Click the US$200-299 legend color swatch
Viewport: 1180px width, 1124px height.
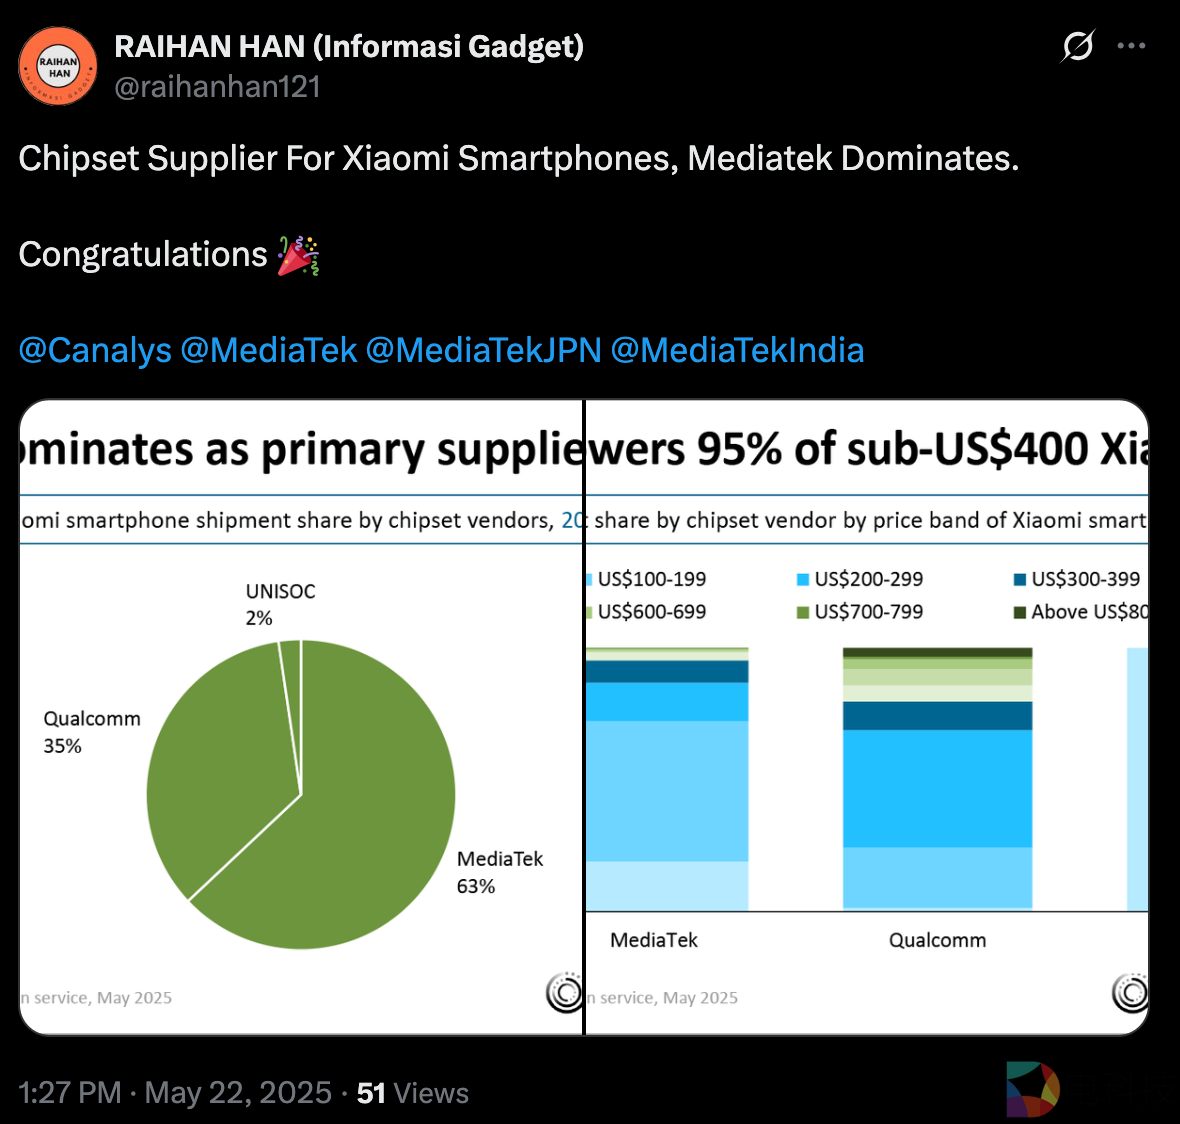(x=802, y=580)
